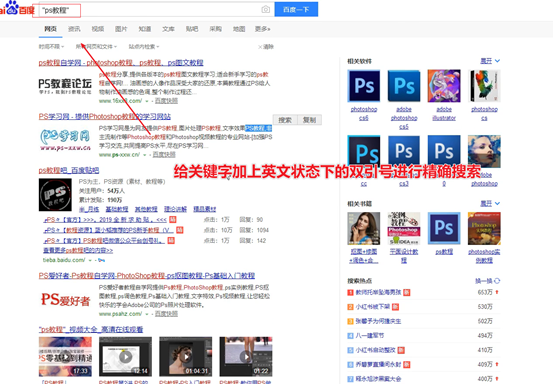Screen dimensions: 553x384
Task: Click the 平面设计教程 book cover
Action: coord(404,228)
